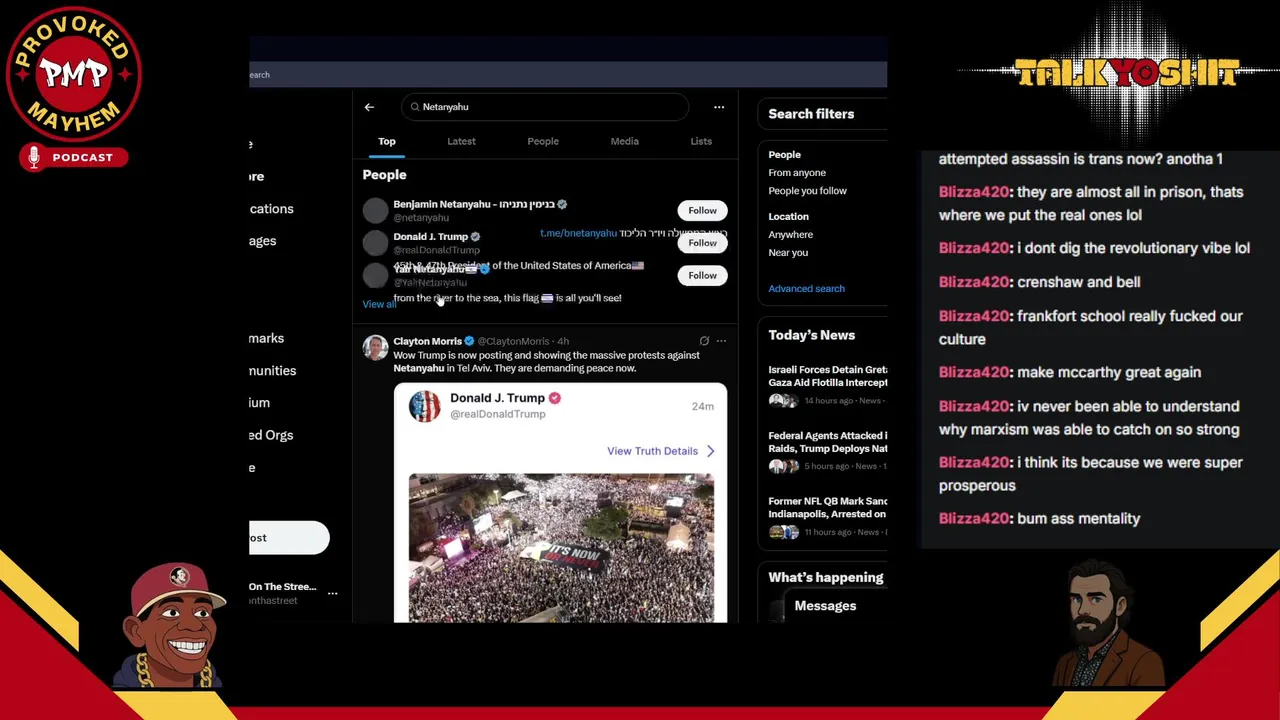This screenshot has height=720, width=1280.
Task: Open Donald J. Trump's profile avatar in People
Action: point(375,243)
